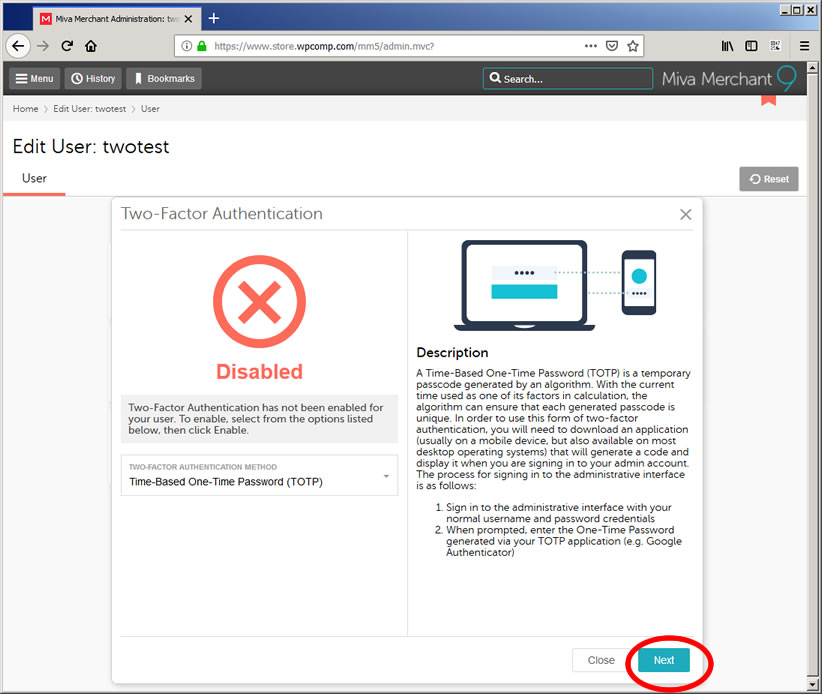Image resolution: width=822 pixels, height=694 pixels.
Task: Go to the browser home page icon
Action: click(91, 46)
